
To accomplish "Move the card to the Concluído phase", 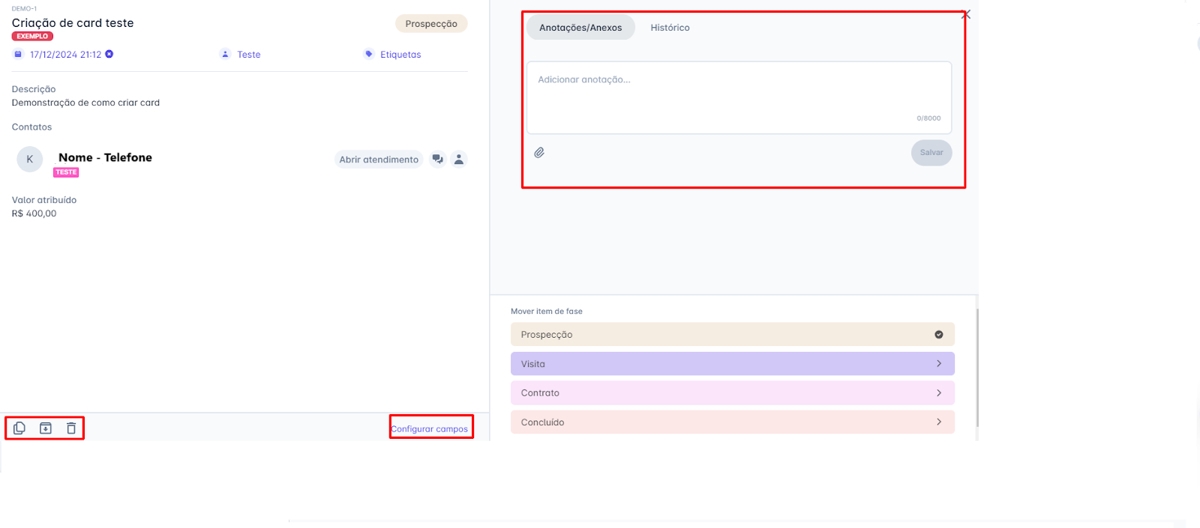I will (732, 422).
